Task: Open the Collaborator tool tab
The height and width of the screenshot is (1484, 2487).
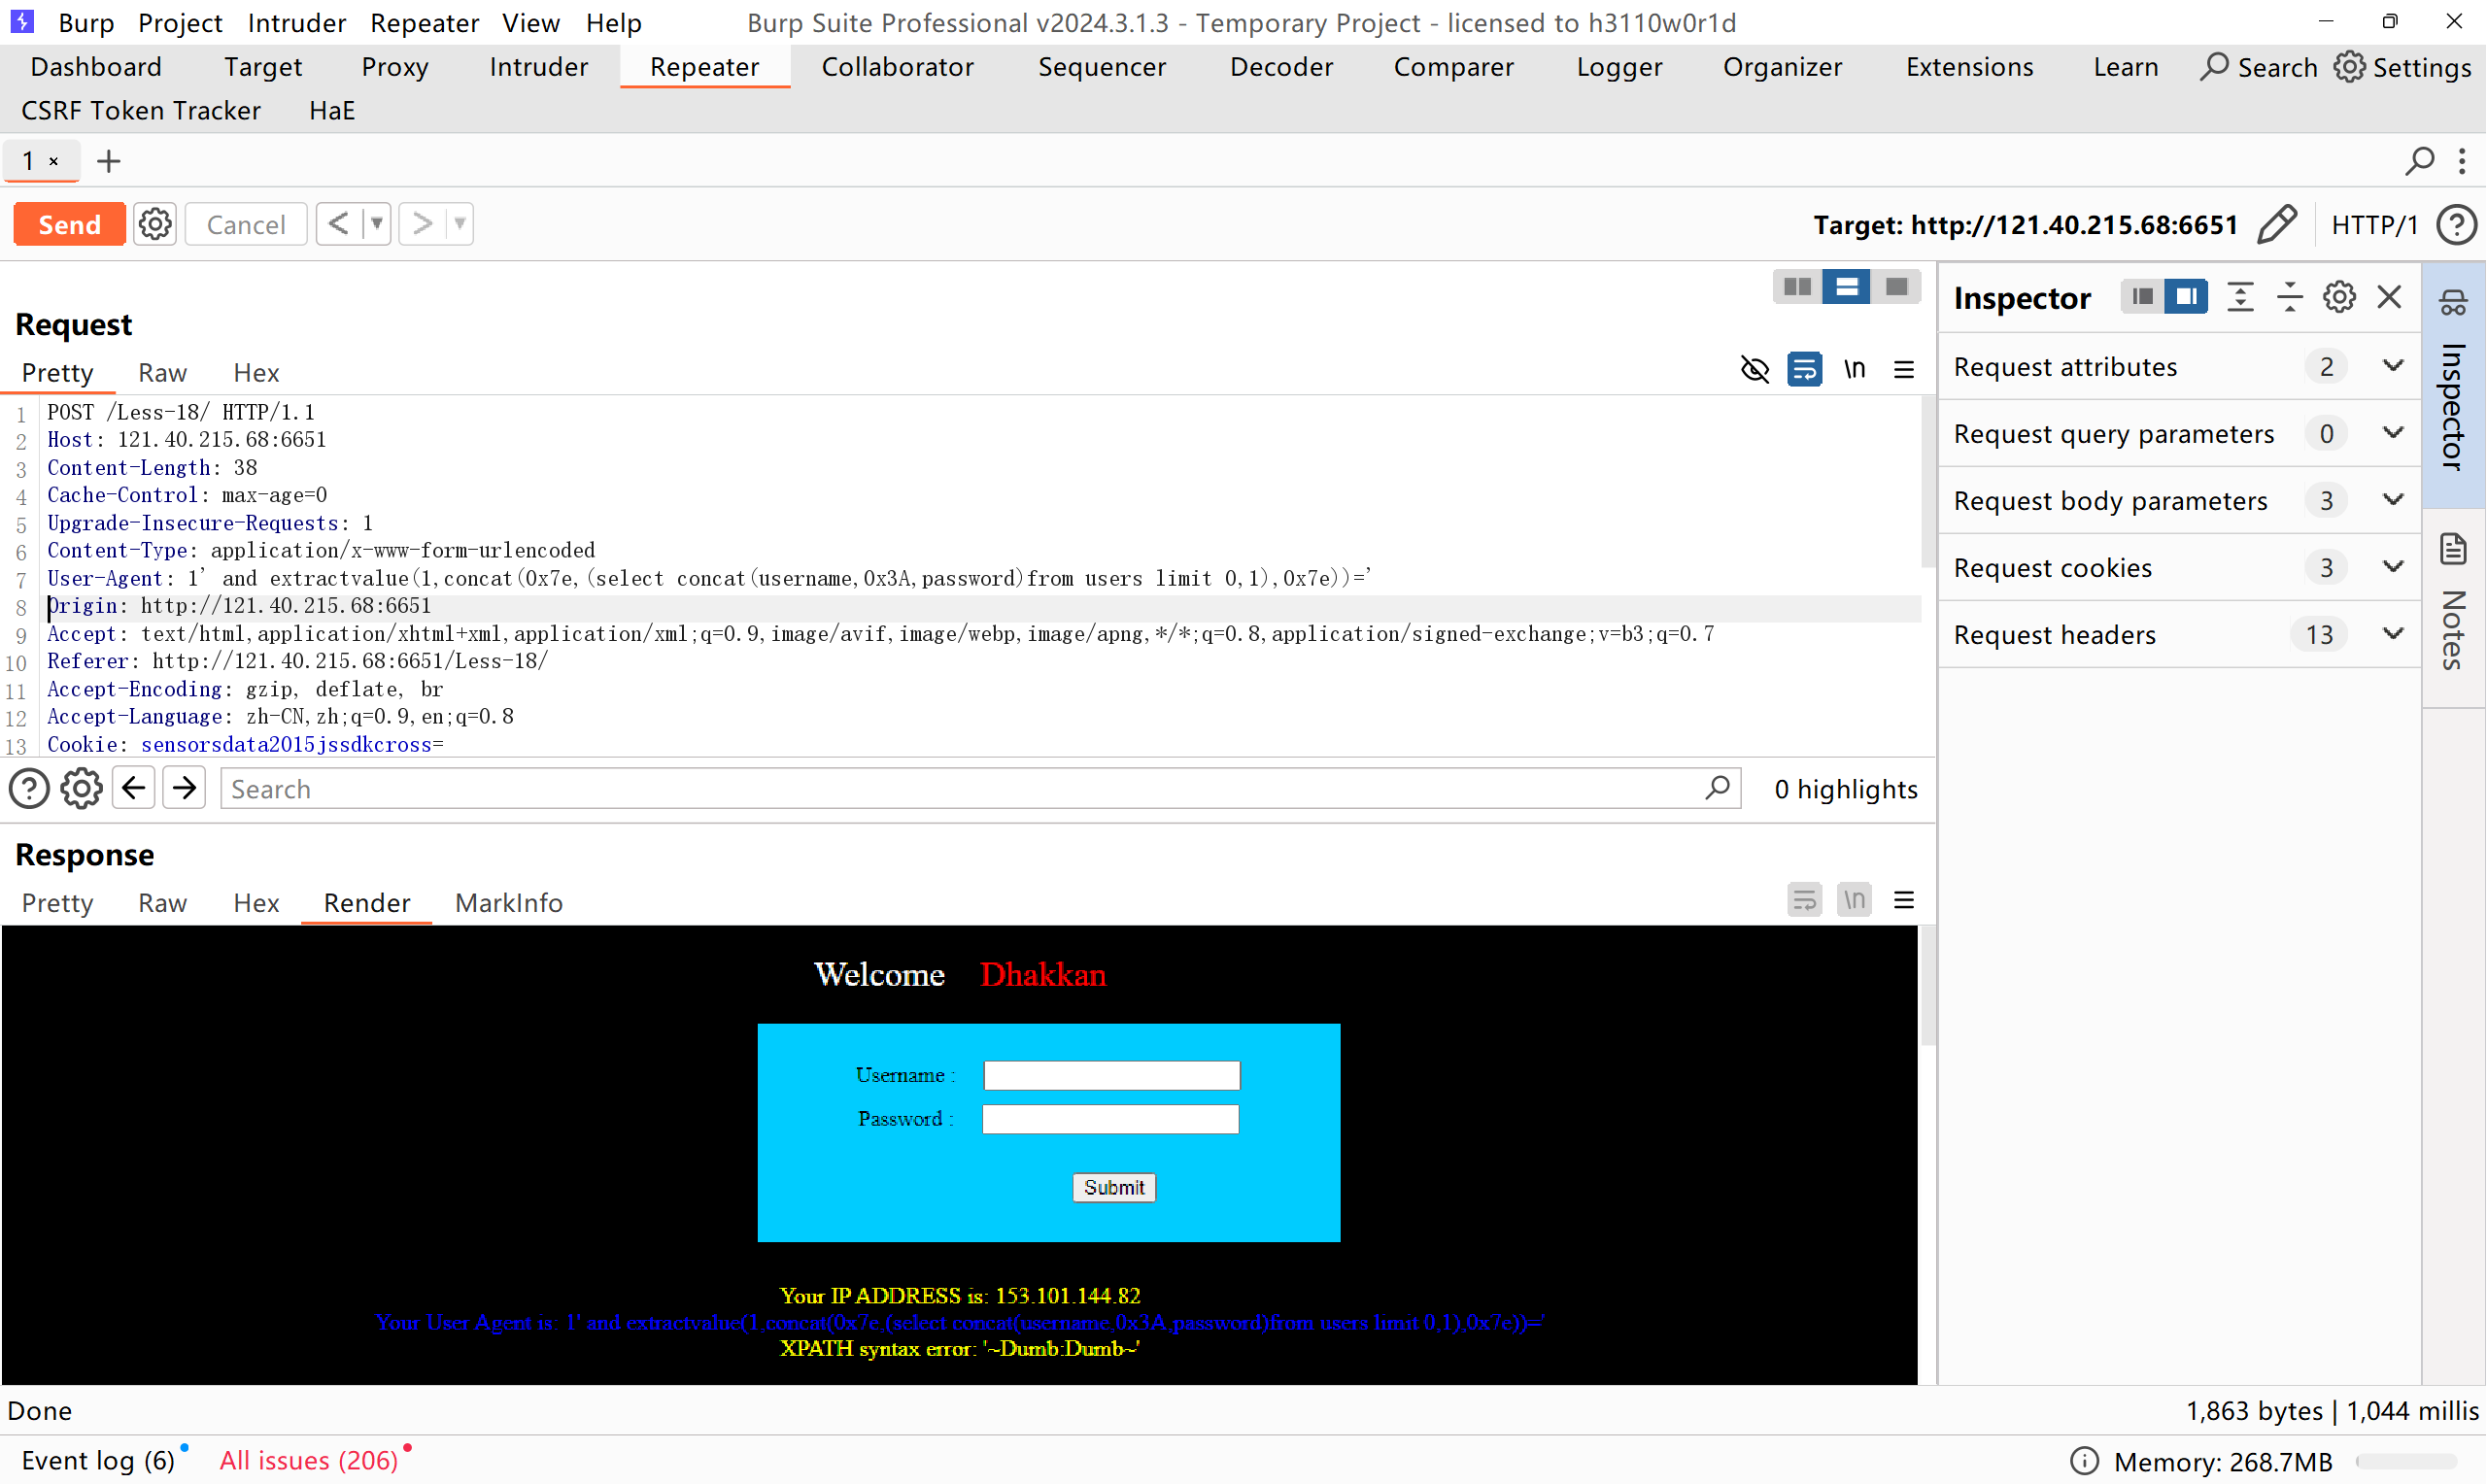Action: [897, 67]
